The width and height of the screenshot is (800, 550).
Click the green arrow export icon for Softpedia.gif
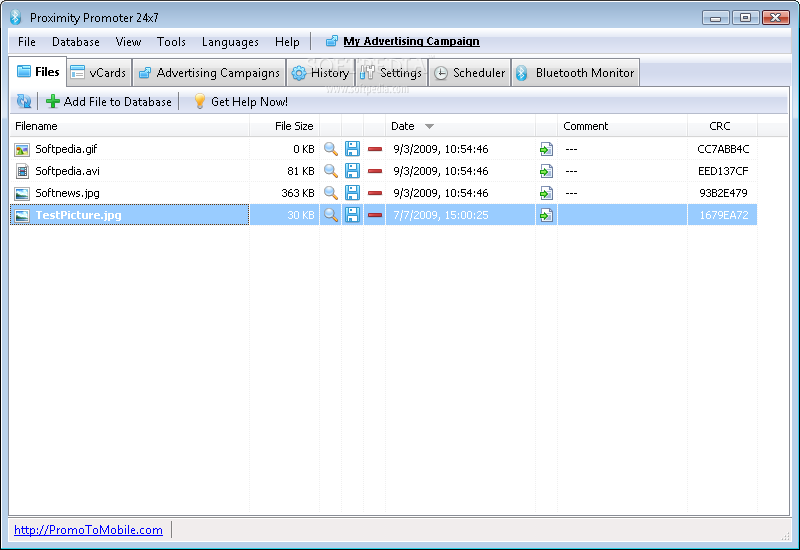(546, 149)
